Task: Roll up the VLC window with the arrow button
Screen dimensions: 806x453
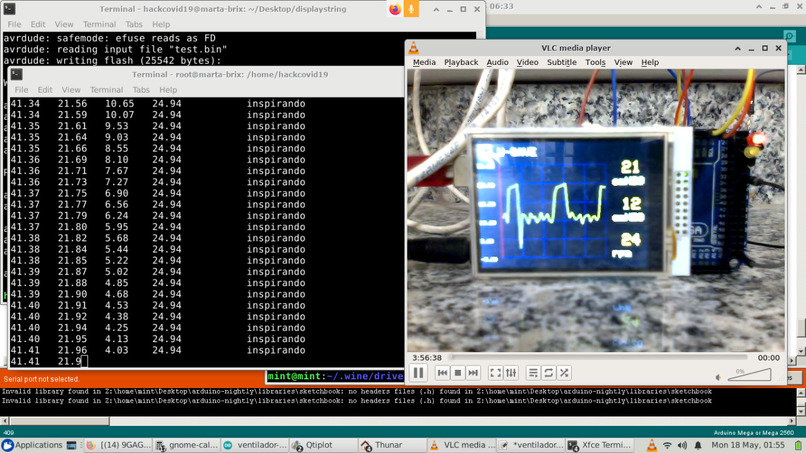Action: 738,48
